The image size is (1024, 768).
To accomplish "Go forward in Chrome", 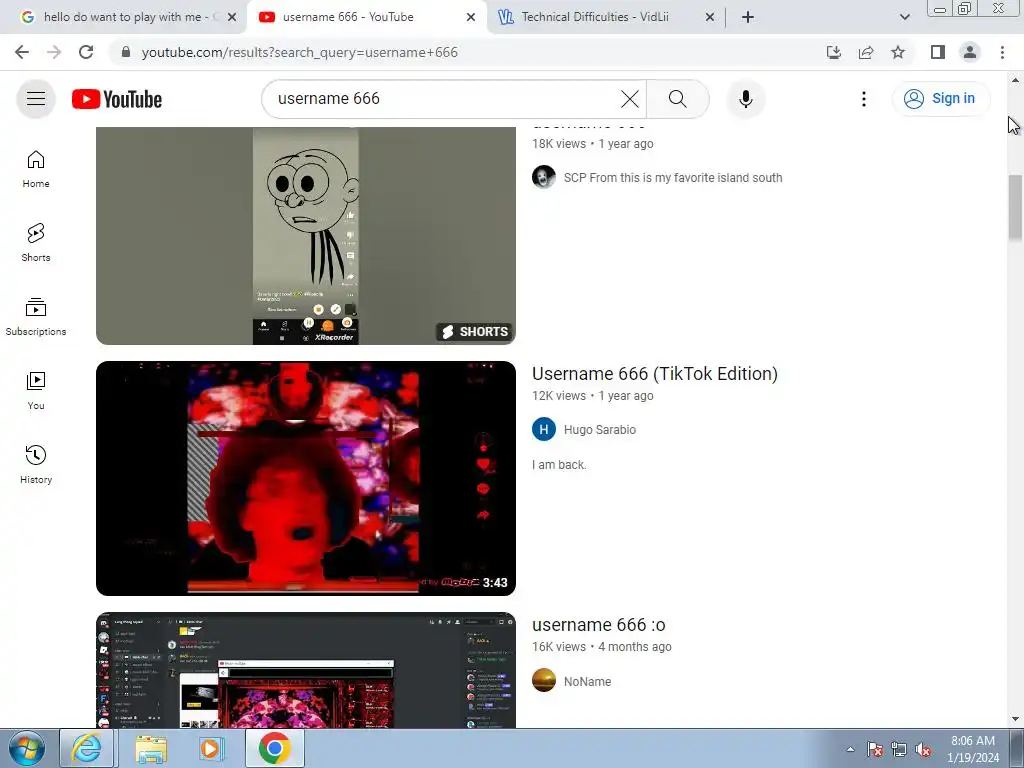I will (x=54, y=52).
